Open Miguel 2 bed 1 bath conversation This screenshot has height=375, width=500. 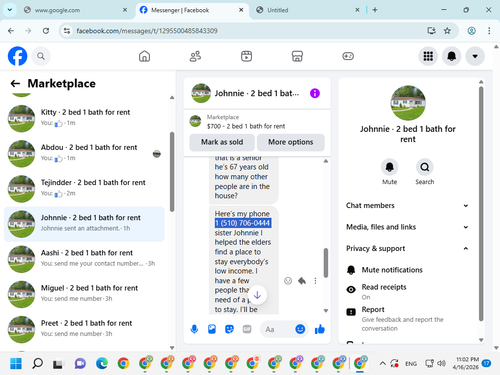point(84,294)
